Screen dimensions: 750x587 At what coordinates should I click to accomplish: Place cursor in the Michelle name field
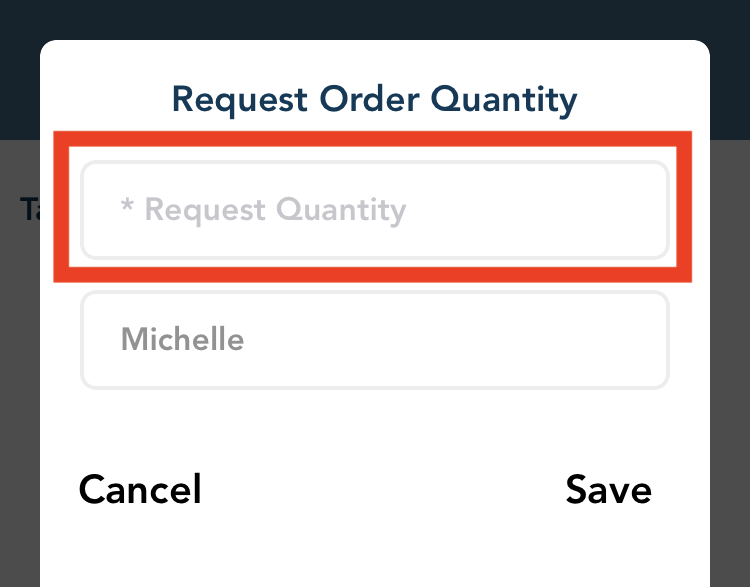coord(374,340)
